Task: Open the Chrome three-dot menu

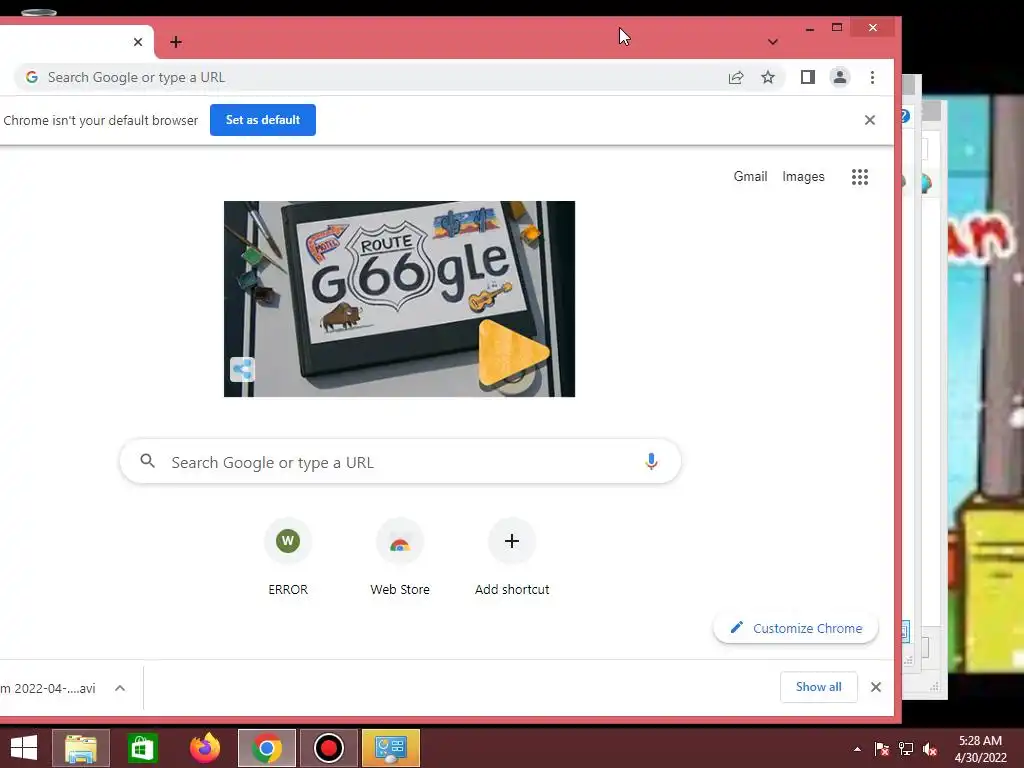Action: pyautogui.click(x=872, y=77)
